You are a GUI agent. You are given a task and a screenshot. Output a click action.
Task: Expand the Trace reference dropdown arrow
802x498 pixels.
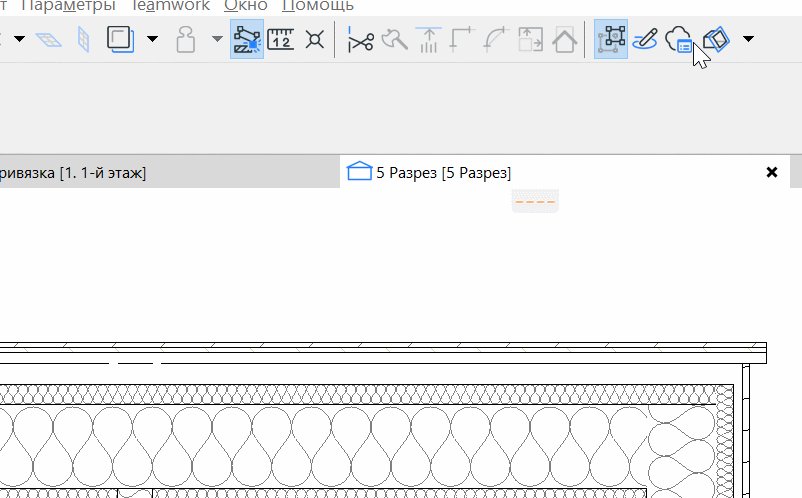[152, 39]
